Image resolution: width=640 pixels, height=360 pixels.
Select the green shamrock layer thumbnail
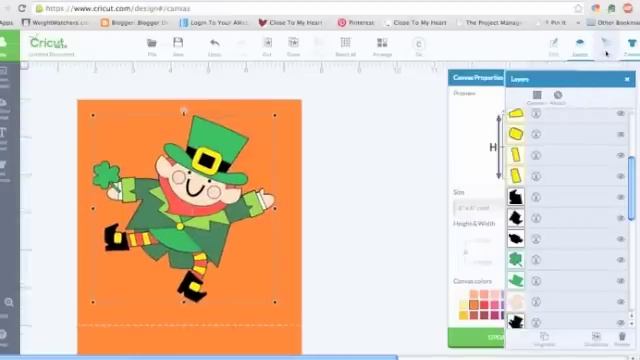pos(516,260)
